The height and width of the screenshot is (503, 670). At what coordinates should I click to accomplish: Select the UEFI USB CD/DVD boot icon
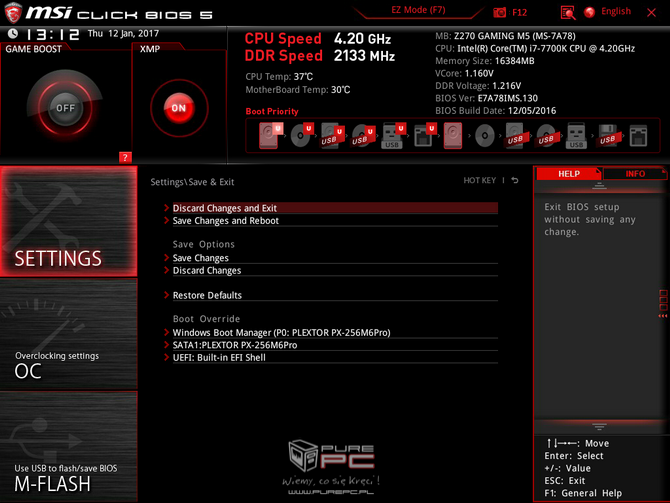coord(362,135)
